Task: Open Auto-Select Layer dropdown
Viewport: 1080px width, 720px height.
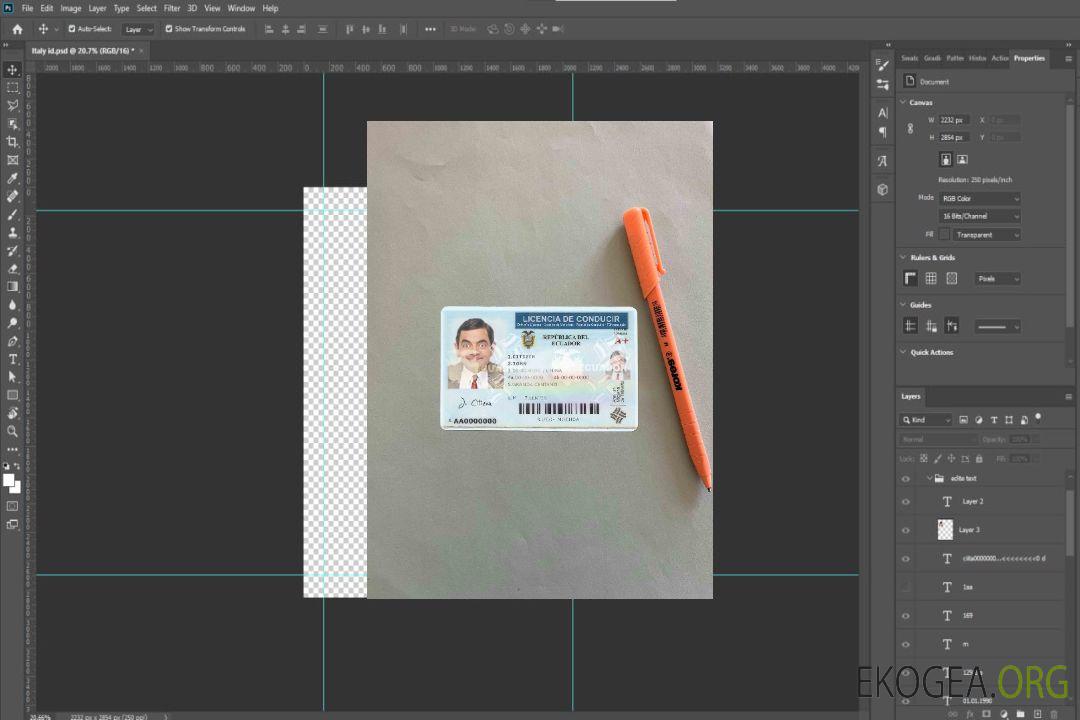Action: (138, 30)
